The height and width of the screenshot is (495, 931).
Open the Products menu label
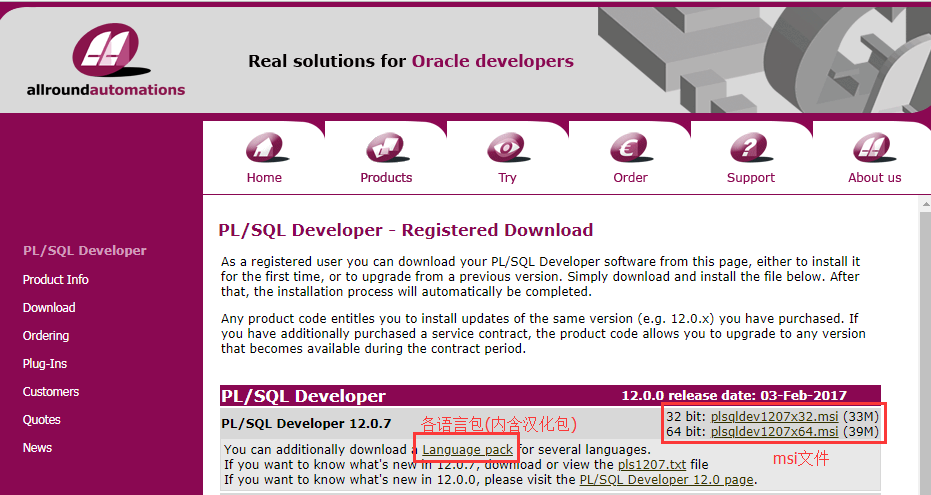coord(386,177)
